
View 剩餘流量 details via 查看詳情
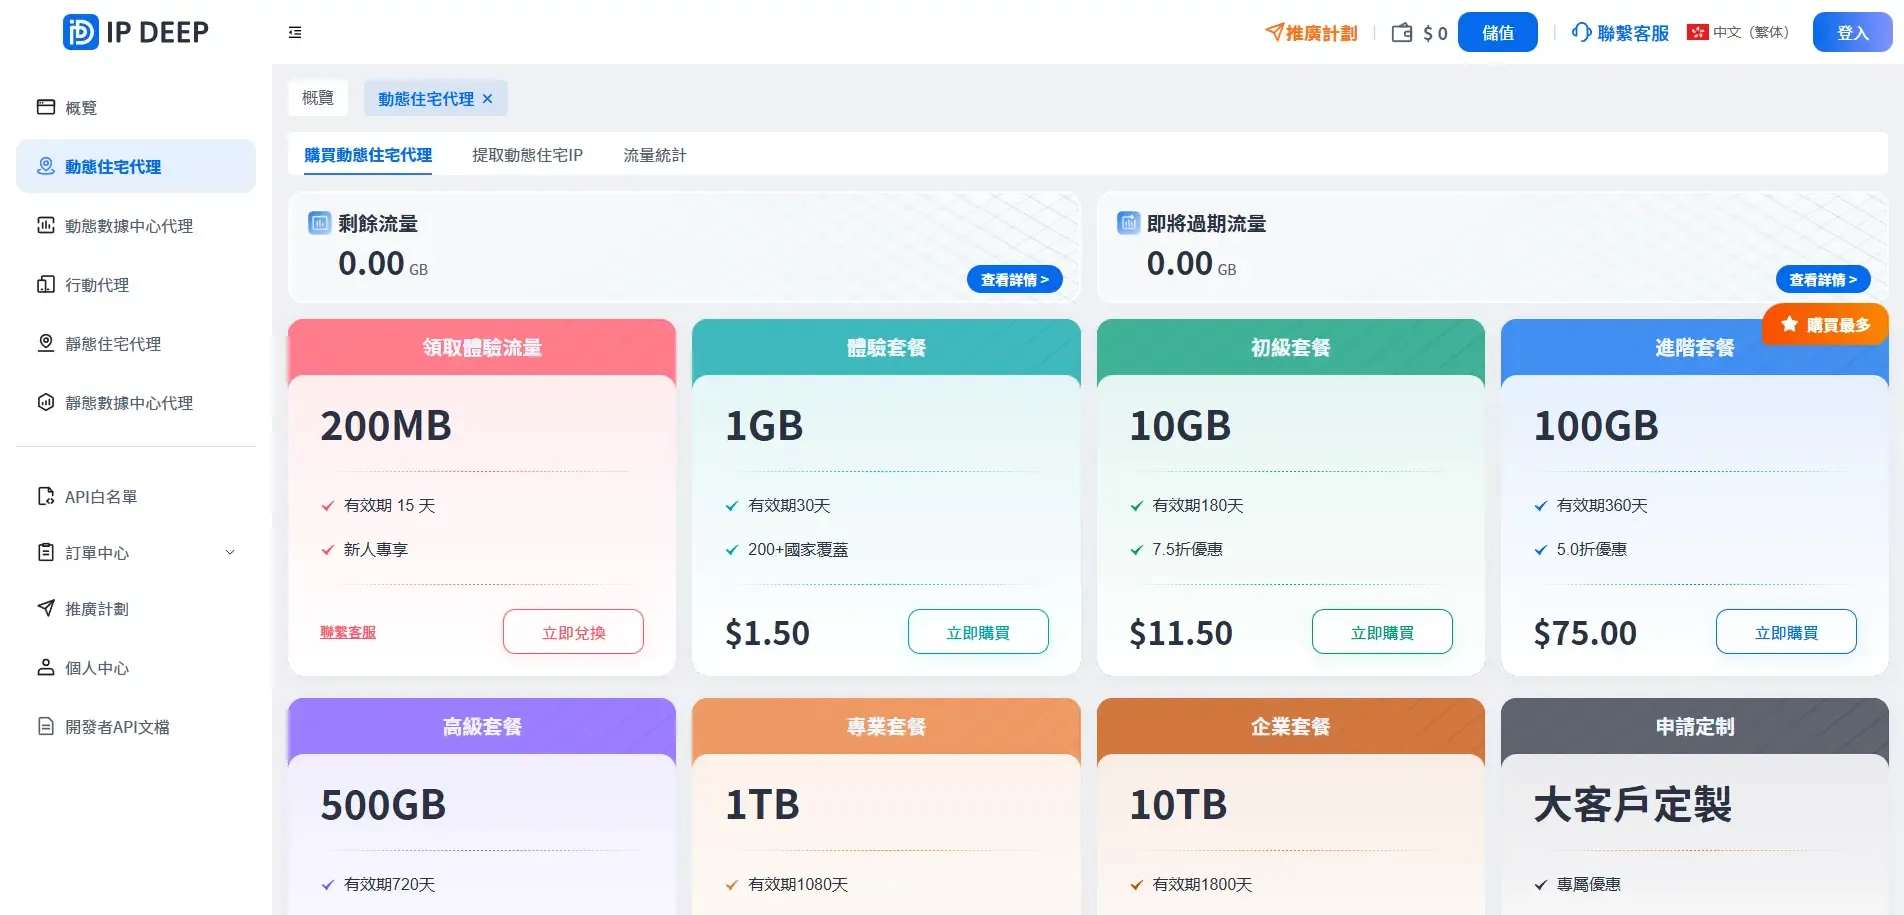(x=1014, y=280)
